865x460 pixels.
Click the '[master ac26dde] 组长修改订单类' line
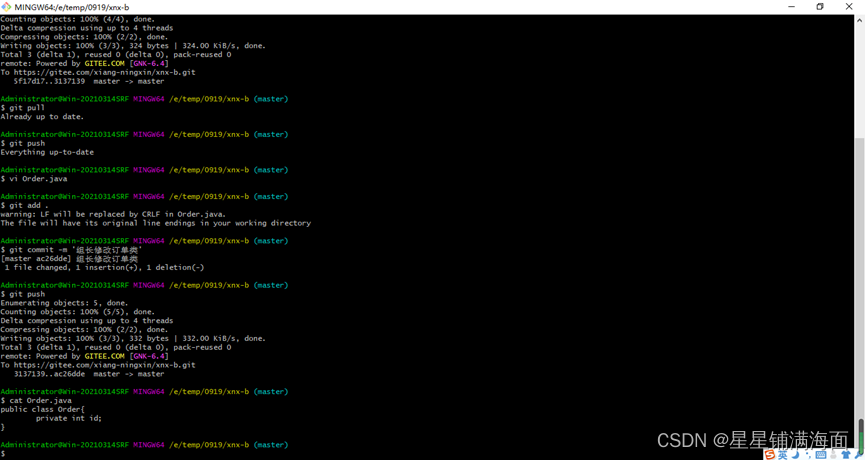point(69,258)
